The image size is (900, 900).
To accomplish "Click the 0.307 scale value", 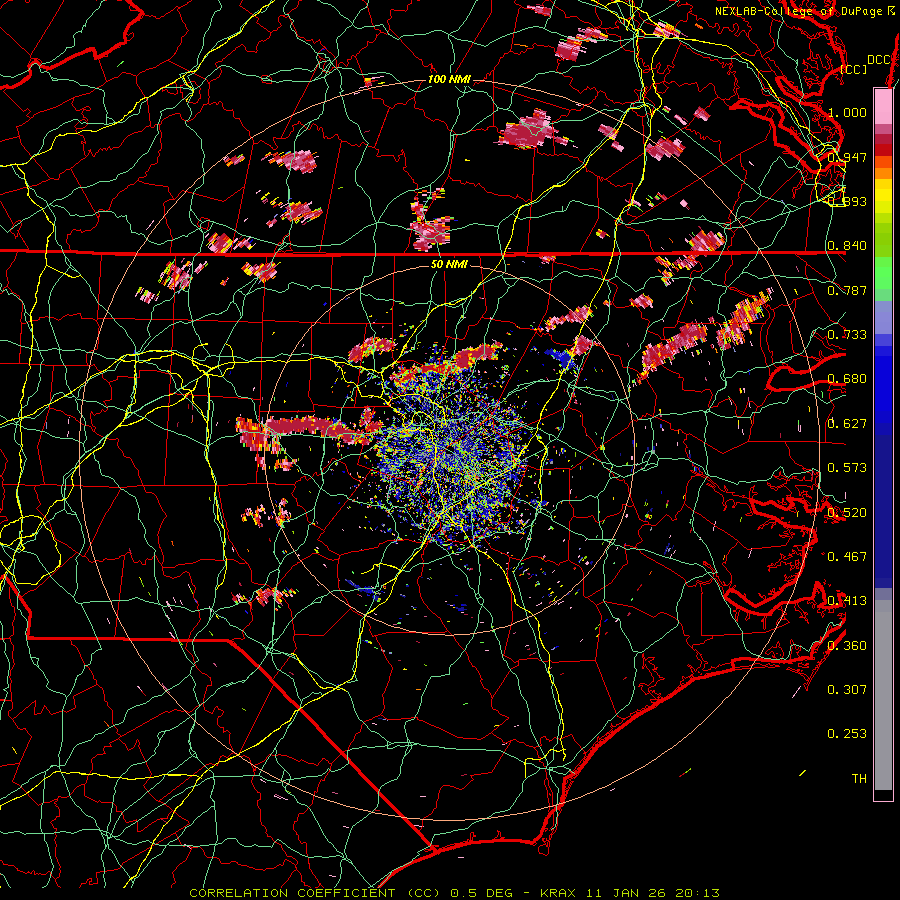I will [x=847, y=690].
